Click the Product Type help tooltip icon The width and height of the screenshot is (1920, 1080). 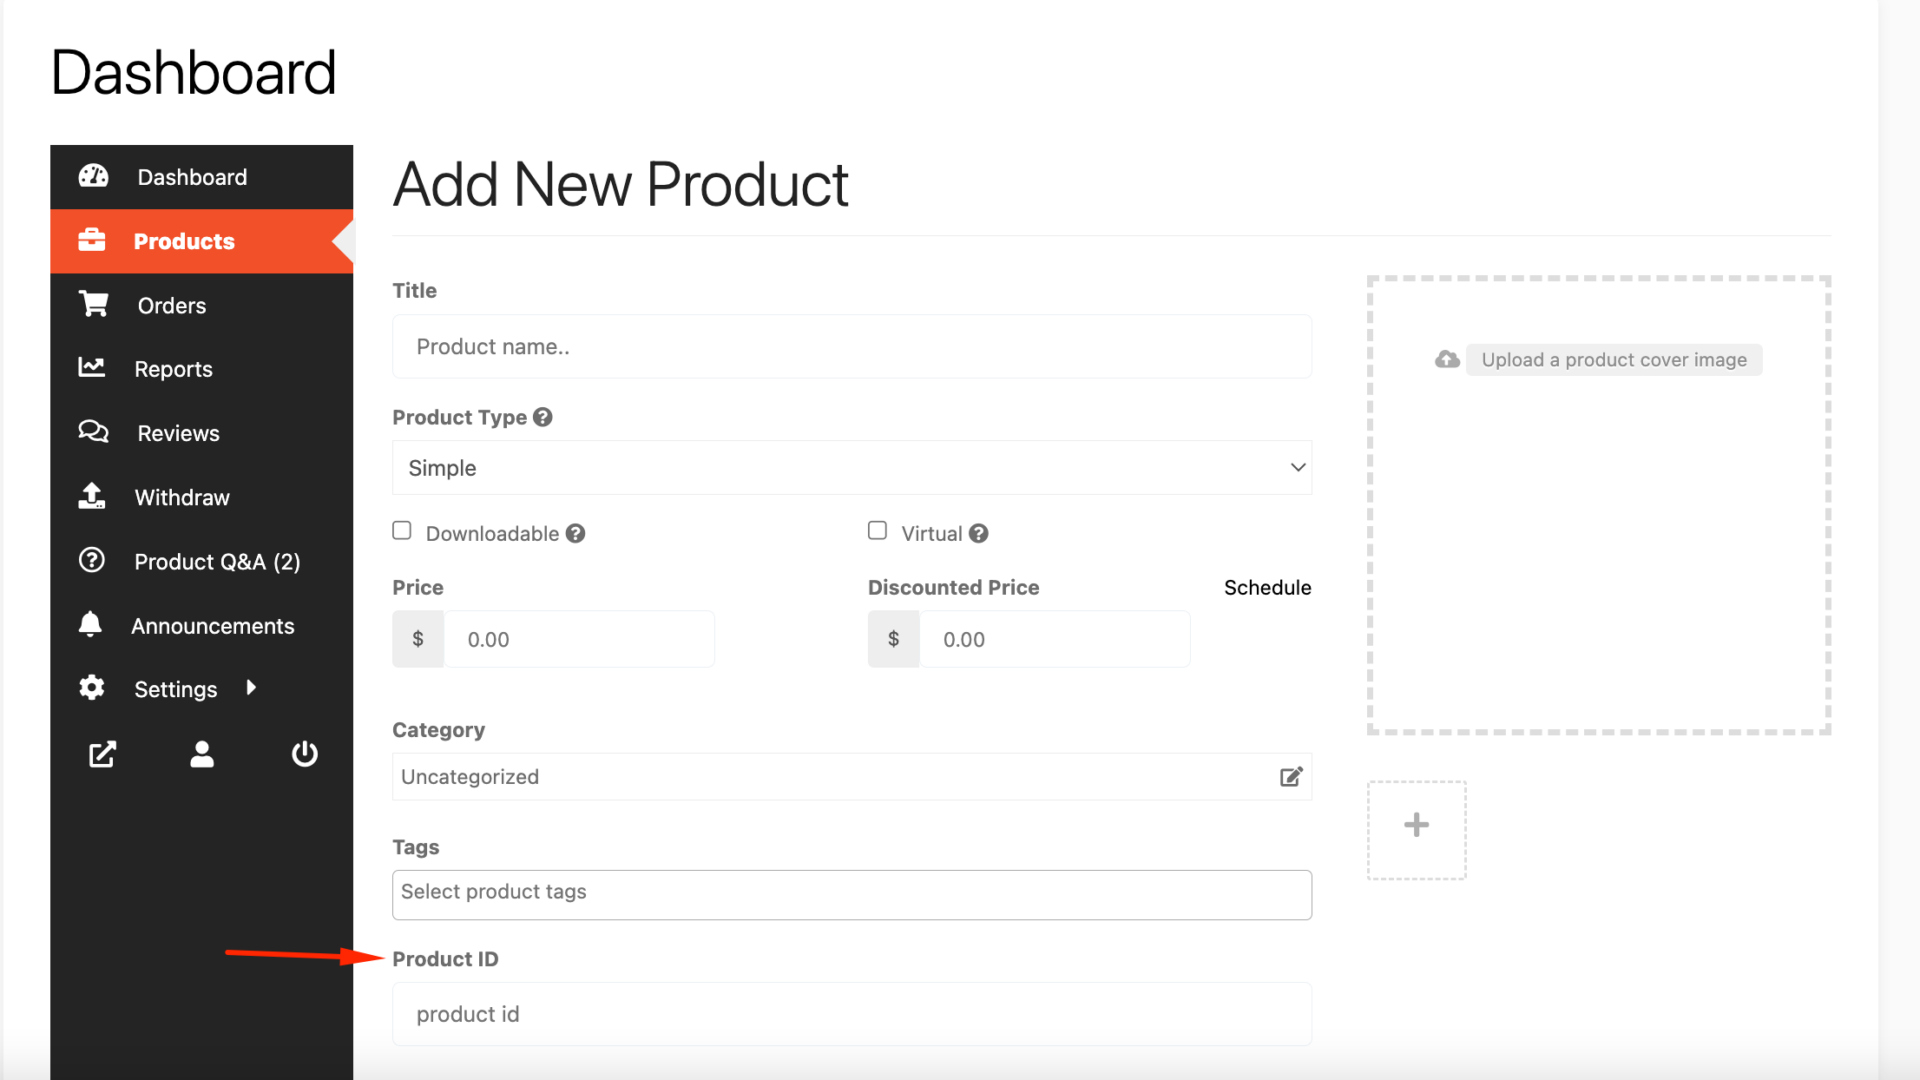pos(543,417)
